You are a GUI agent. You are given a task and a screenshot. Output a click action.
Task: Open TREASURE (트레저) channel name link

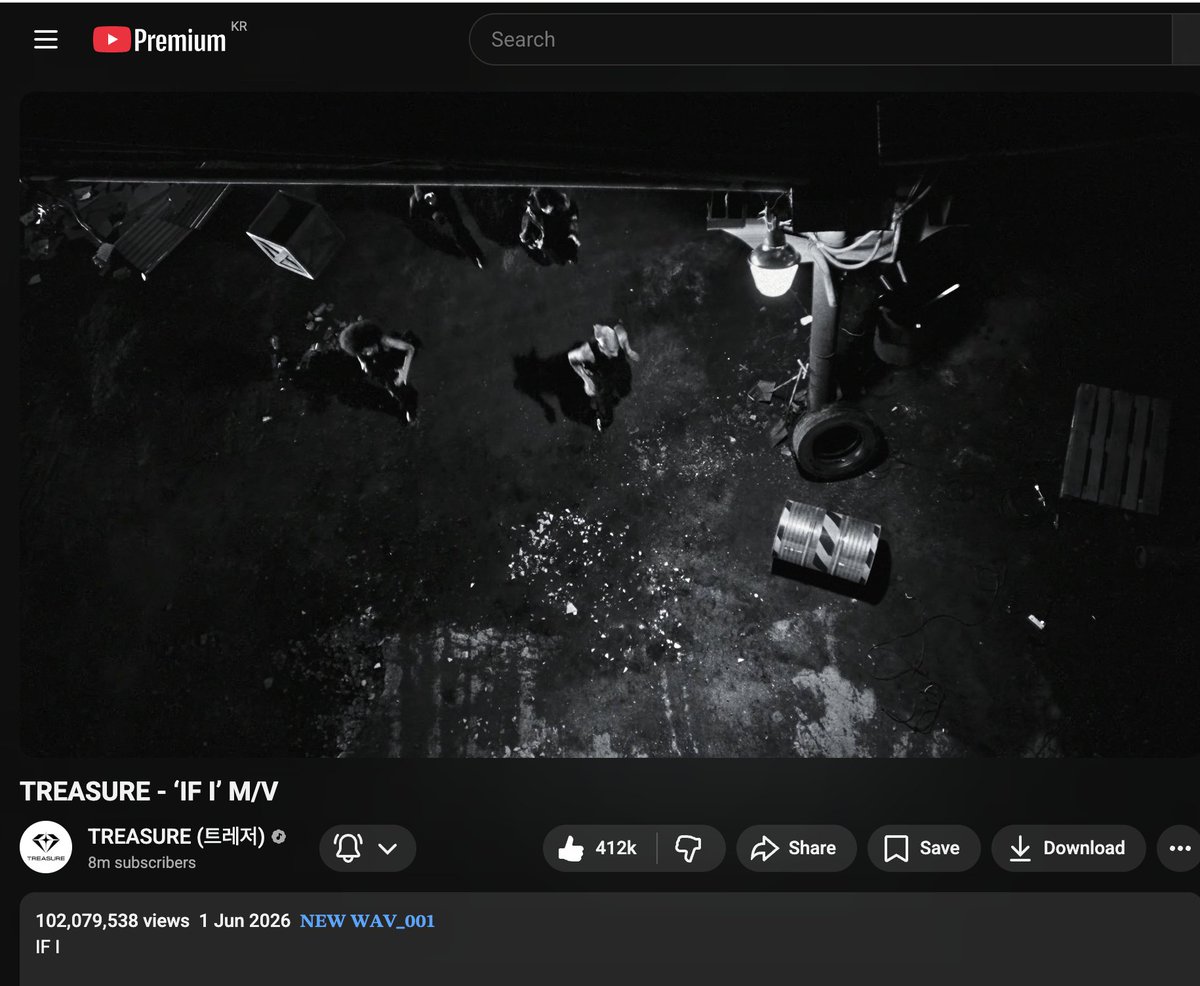(x=176, y=836)
